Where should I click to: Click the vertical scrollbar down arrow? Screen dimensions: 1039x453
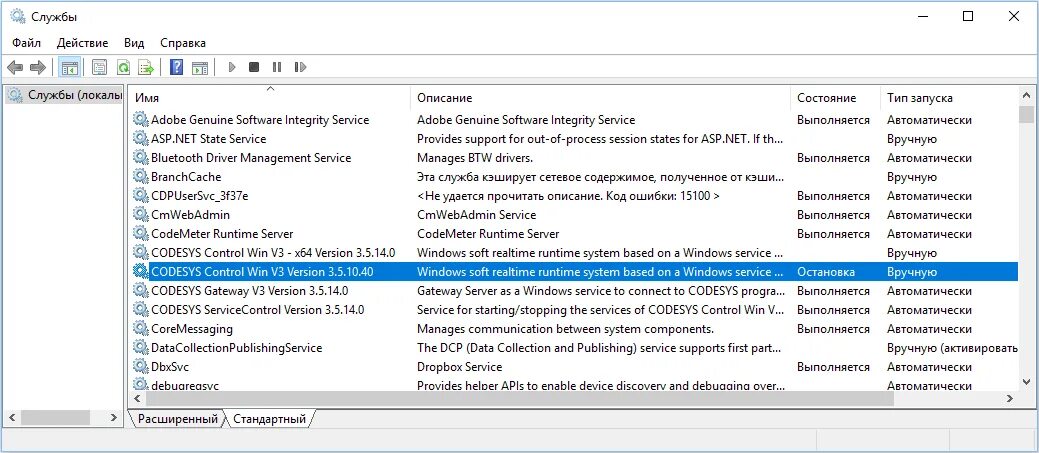(1026, 380)
